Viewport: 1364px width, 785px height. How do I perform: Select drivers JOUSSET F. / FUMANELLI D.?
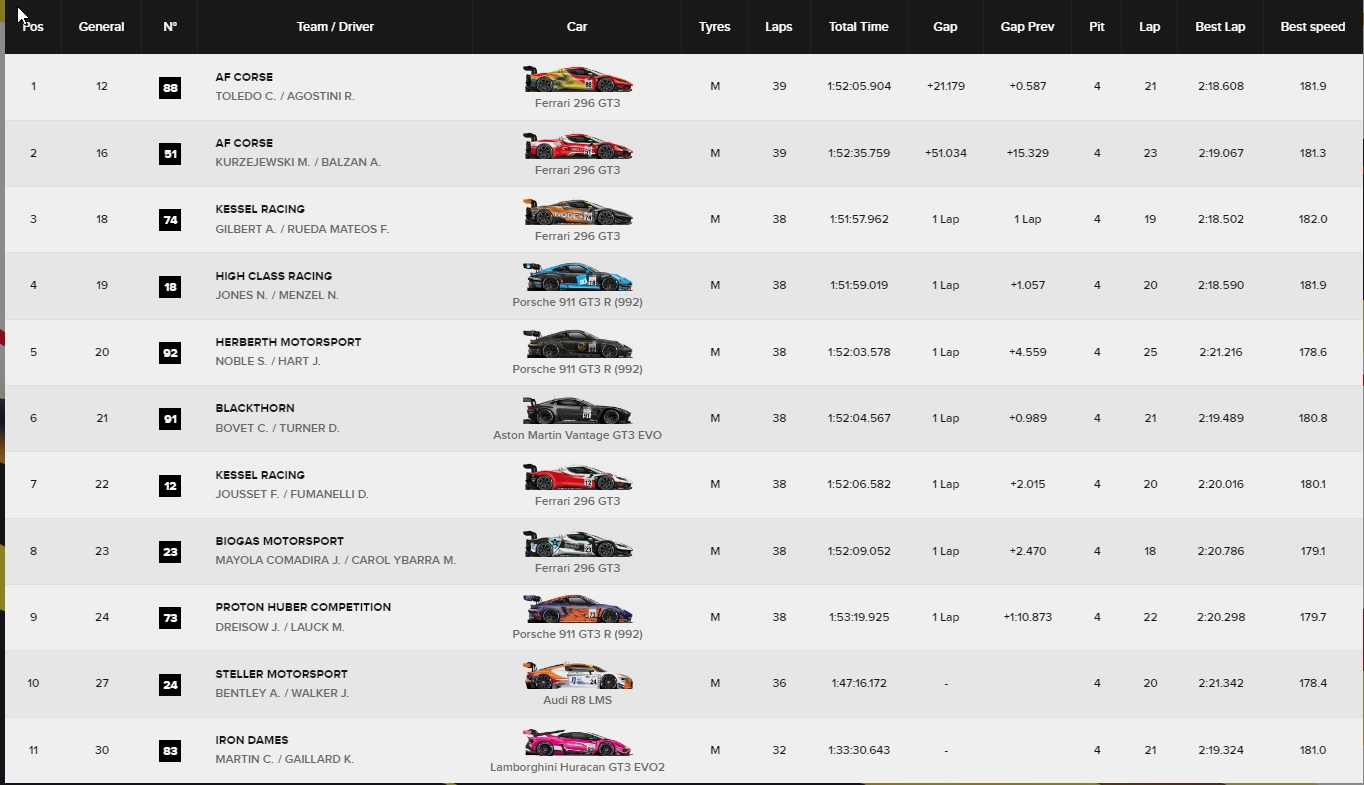292,494
